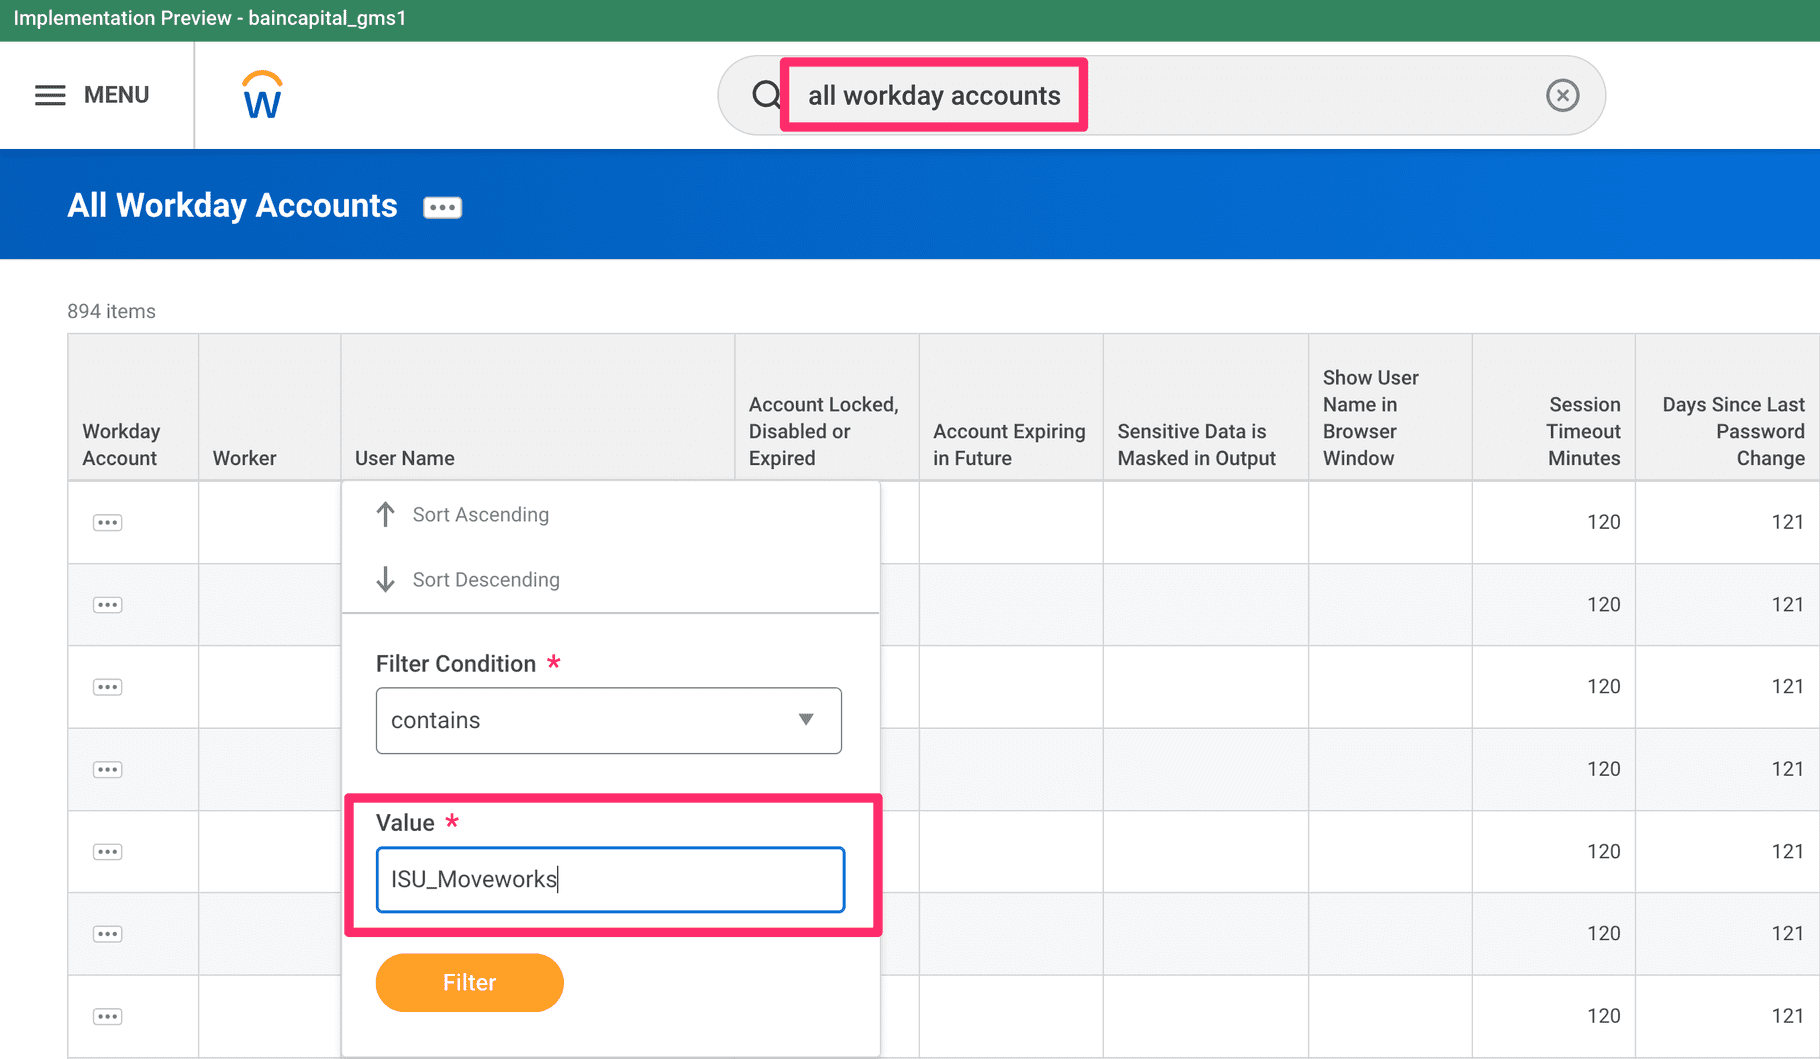Select the Workday Account column header
The width and height of the screenshot is (1820, 1059).
(x=133, y=408)
